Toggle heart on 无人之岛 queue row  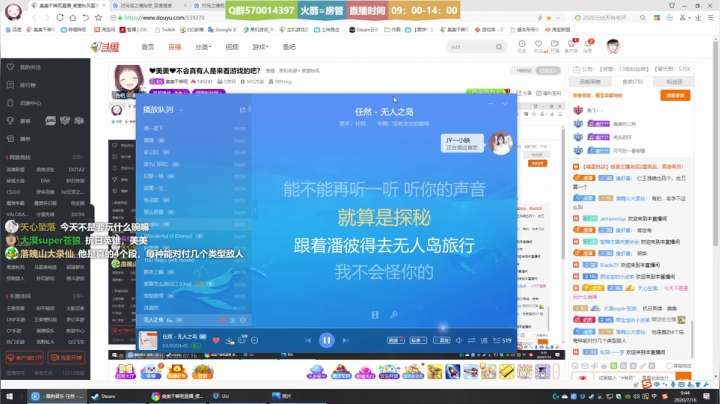click(223, 320)
